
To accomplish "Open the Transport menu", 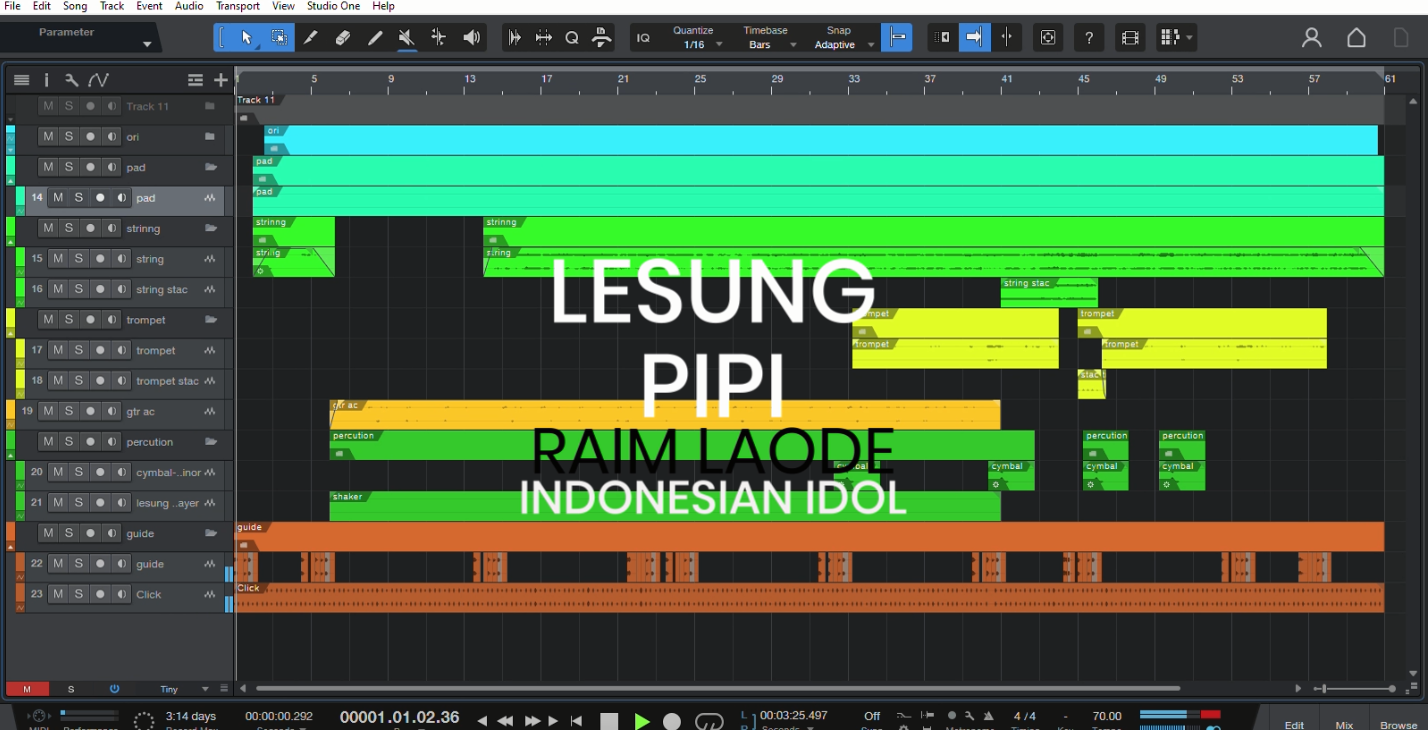I will click(x=238, y=6).
